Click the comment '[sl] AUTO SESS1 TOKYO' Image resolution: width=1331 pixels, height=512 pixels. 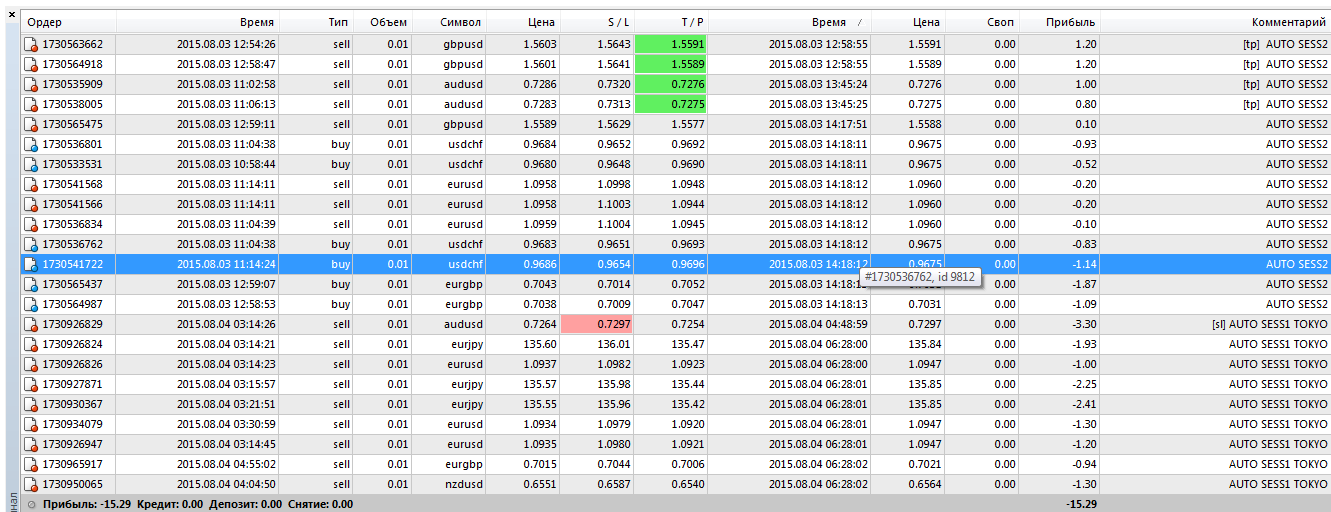(1269, 324)
